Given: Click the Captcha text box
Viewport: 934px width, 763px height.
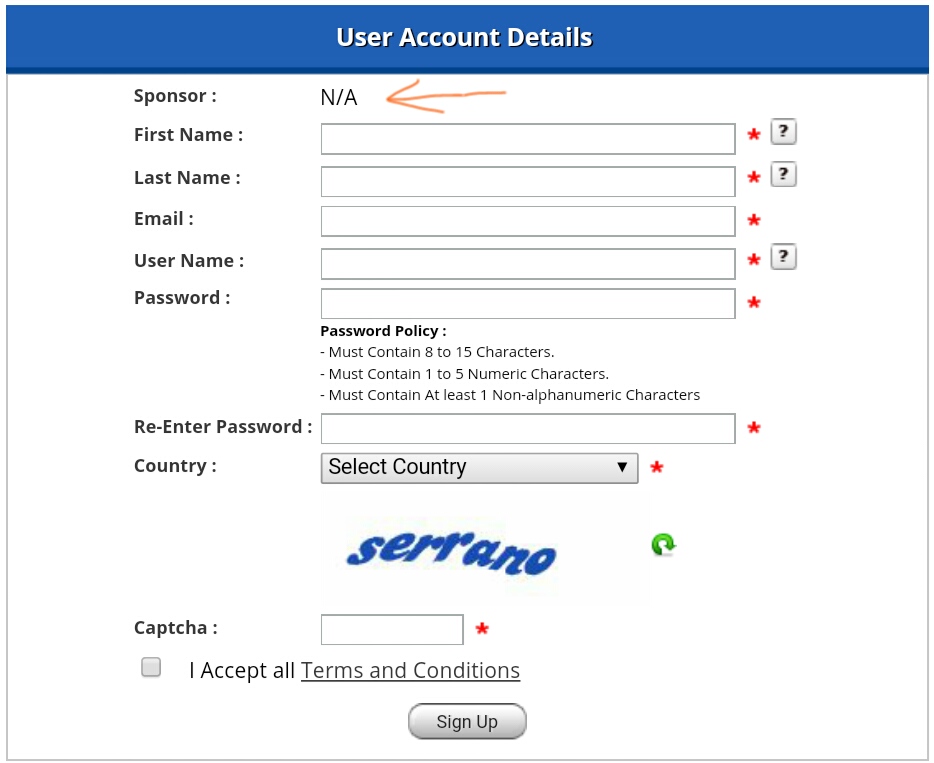Looking at the screenshot, I should [392, 630].
